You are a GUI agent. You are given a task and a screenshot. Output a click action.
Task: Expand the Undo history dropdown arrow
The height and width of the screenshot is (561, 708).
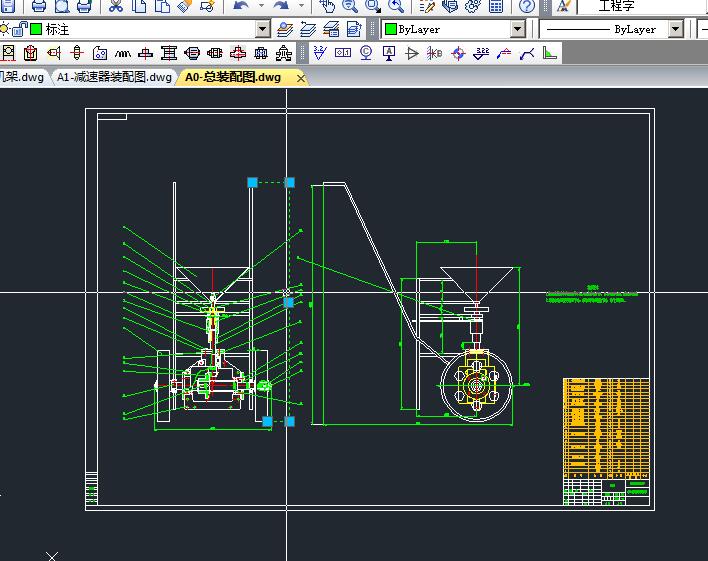tap(261, 5)
